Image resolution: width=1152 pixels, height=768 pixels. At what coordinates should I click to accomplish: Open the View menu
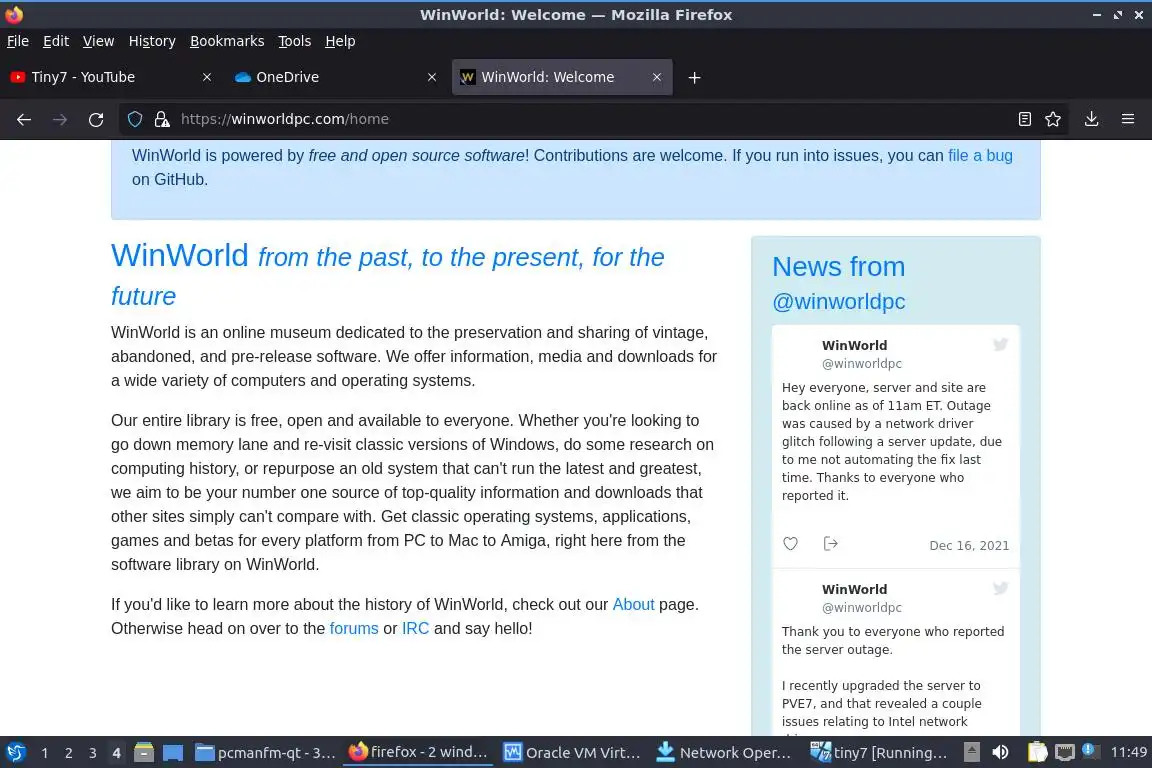click(x=98, y=41)
